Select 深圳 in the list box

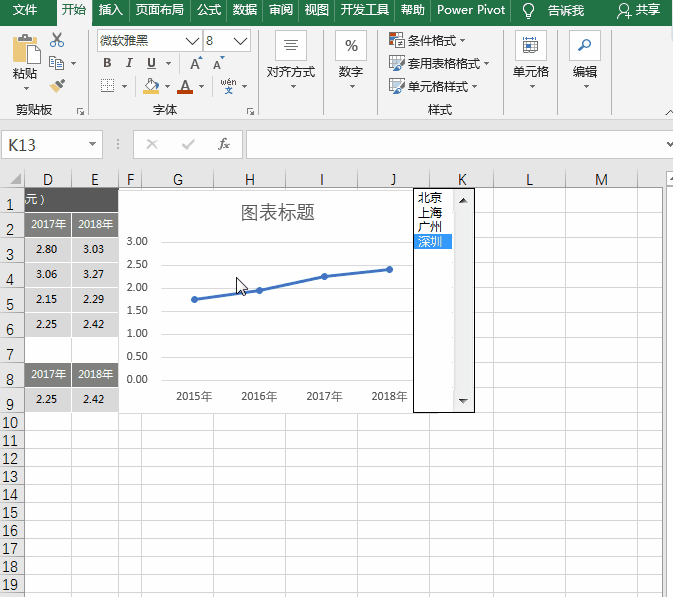tap(433, 242)
